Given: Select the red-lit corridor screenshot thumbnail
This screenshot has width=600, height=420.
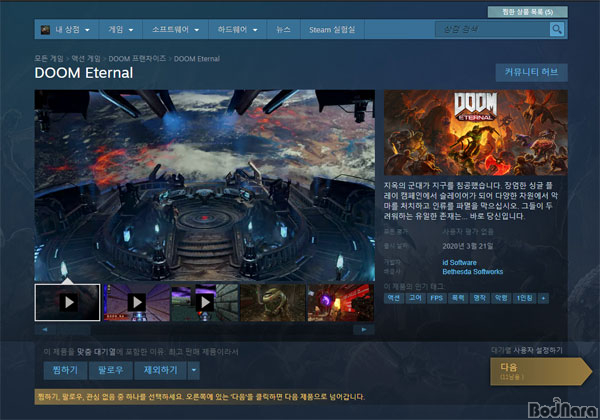Looking at the screenshot, I should click(341, 302).
